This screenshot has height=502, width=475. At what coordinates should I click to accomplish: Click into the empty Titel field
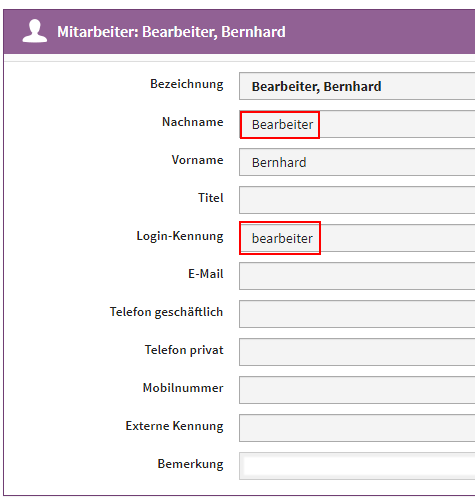click(x=357, y=200)
